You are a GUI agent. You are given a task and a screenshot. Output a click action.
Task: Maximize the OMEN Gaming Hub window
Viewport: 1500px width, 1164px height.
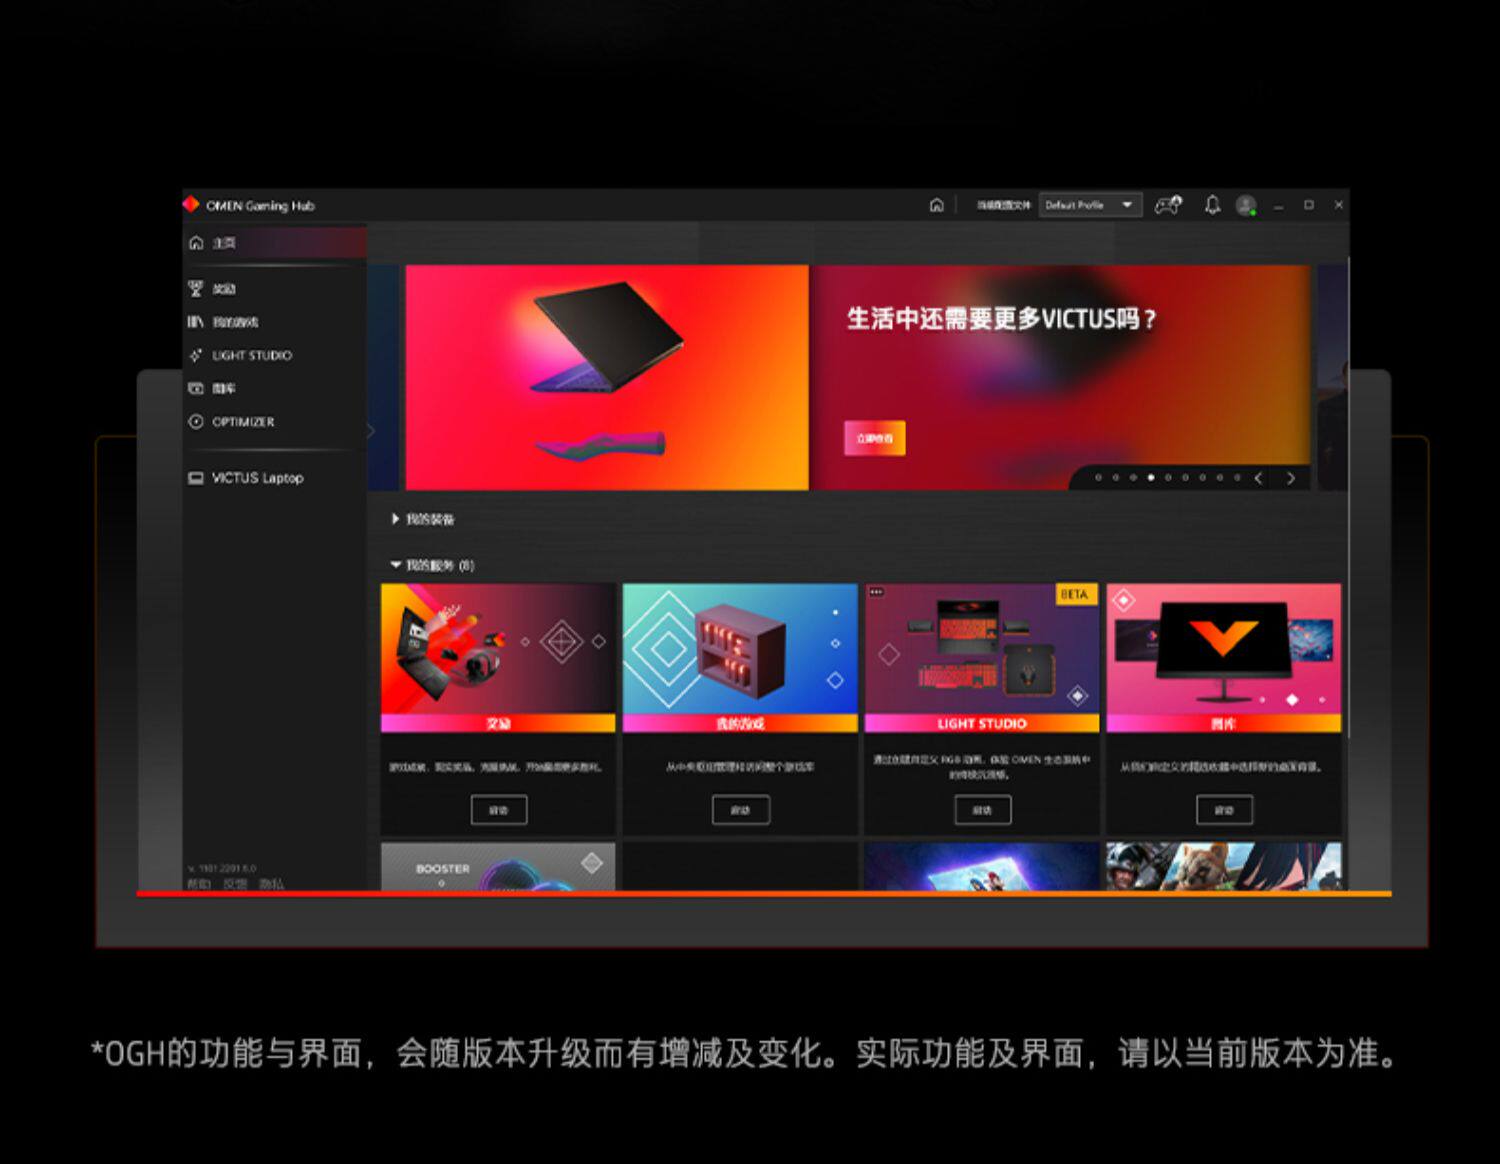[1308, 205]
